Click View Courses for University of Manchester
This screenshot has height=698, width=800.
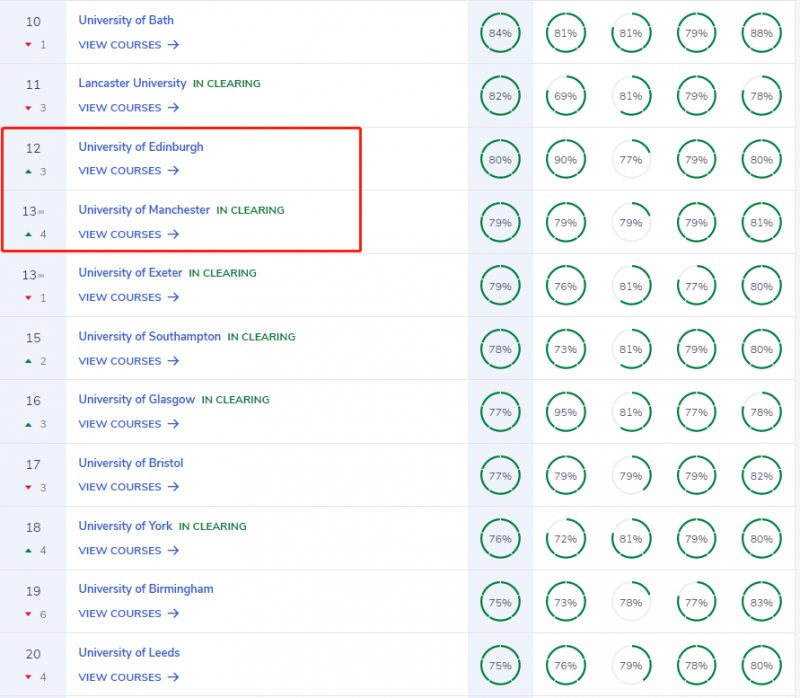[x=129, y=235]
